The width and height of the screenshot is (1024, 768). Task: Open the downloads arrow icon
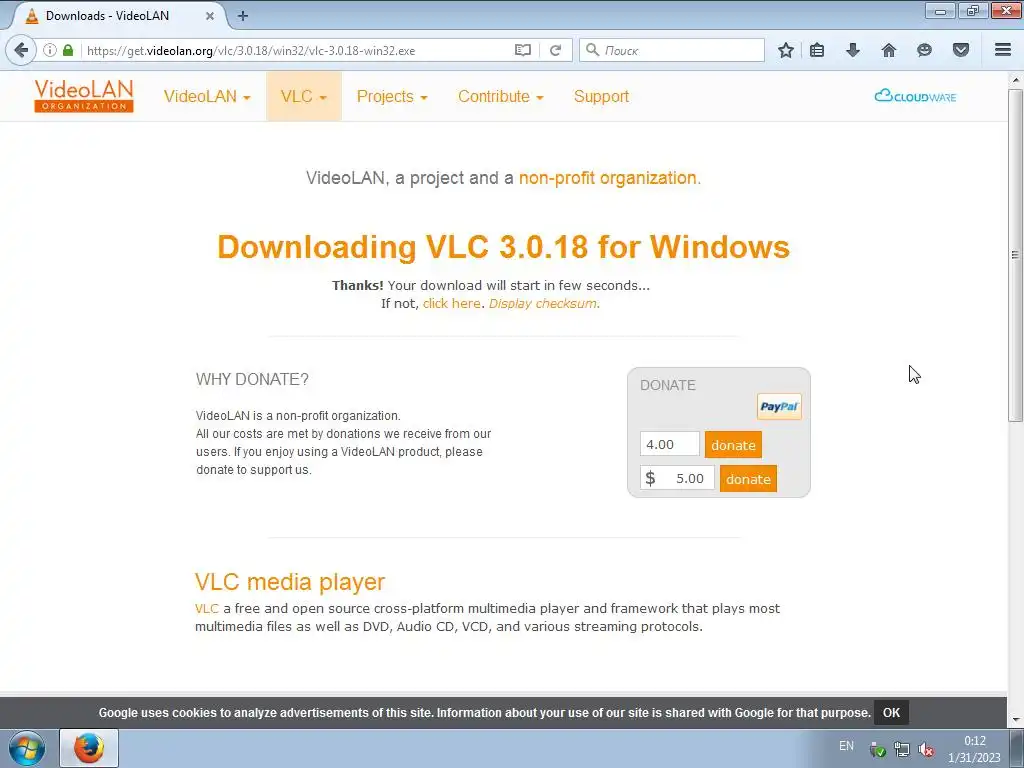pyautogui.click(x=853, y=50)
